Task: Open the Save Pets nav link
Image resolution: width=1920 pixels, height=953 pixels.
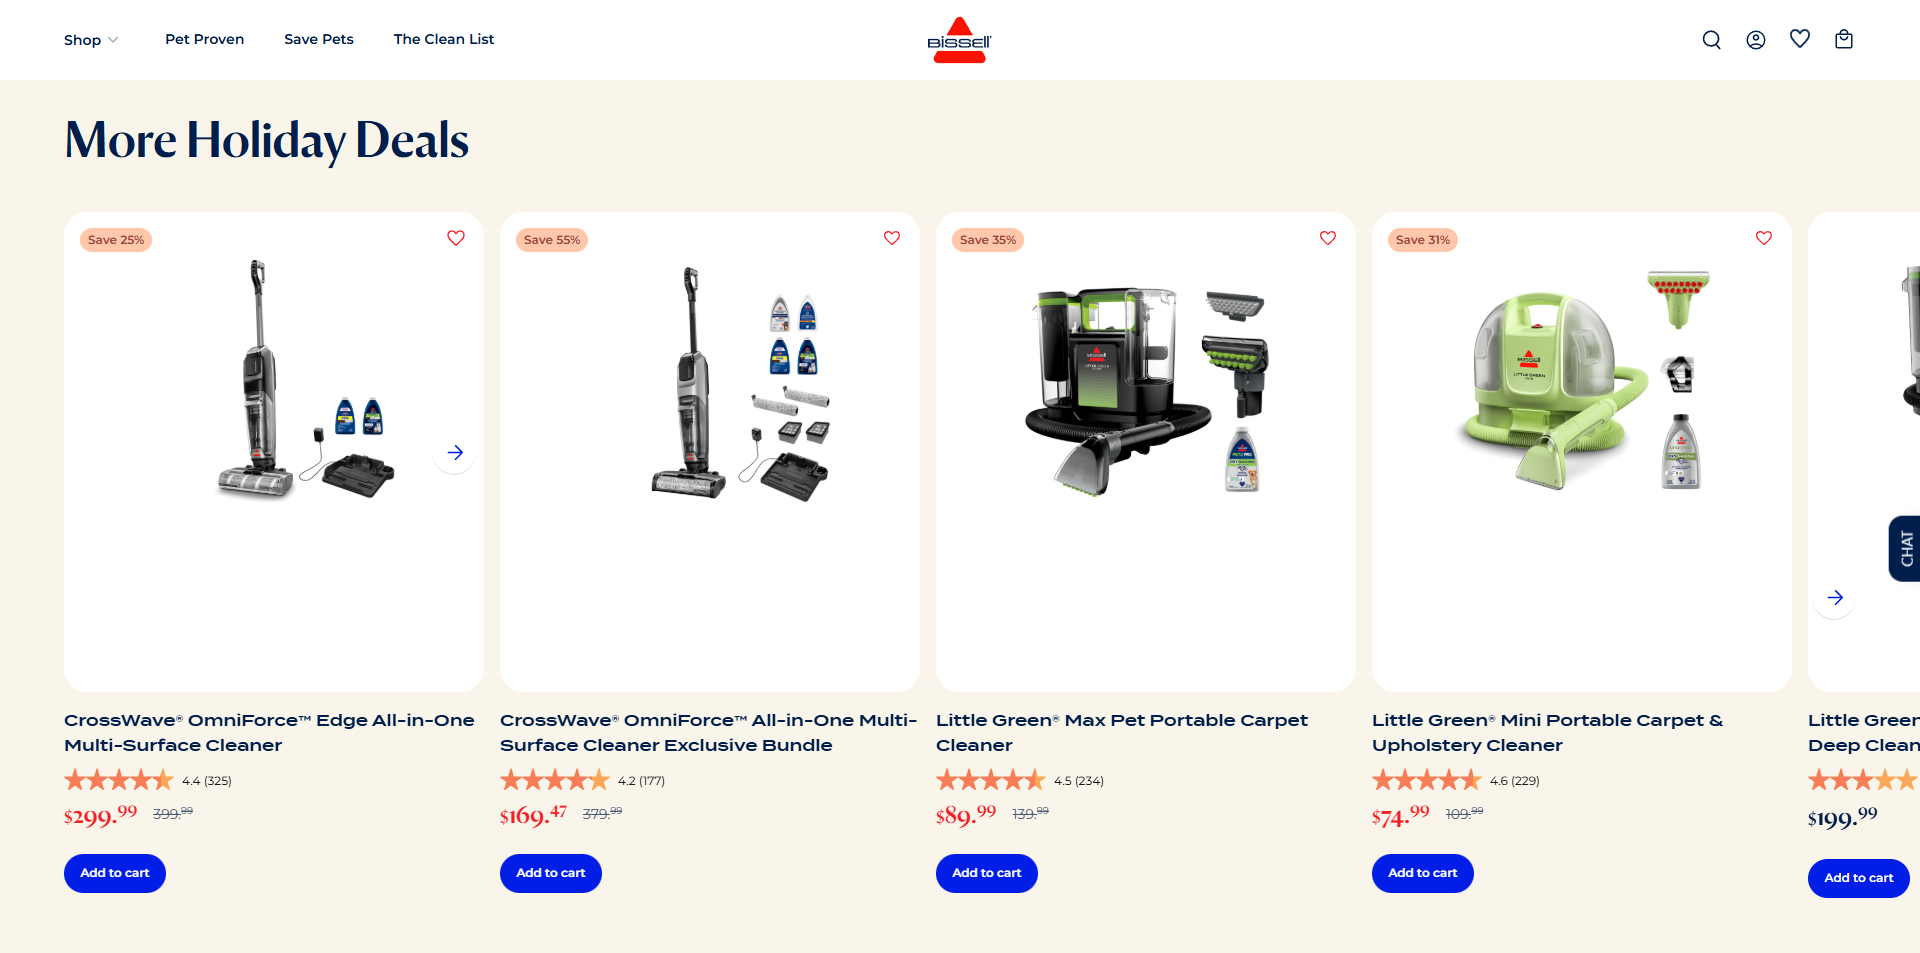Action: tap(319, 39)
